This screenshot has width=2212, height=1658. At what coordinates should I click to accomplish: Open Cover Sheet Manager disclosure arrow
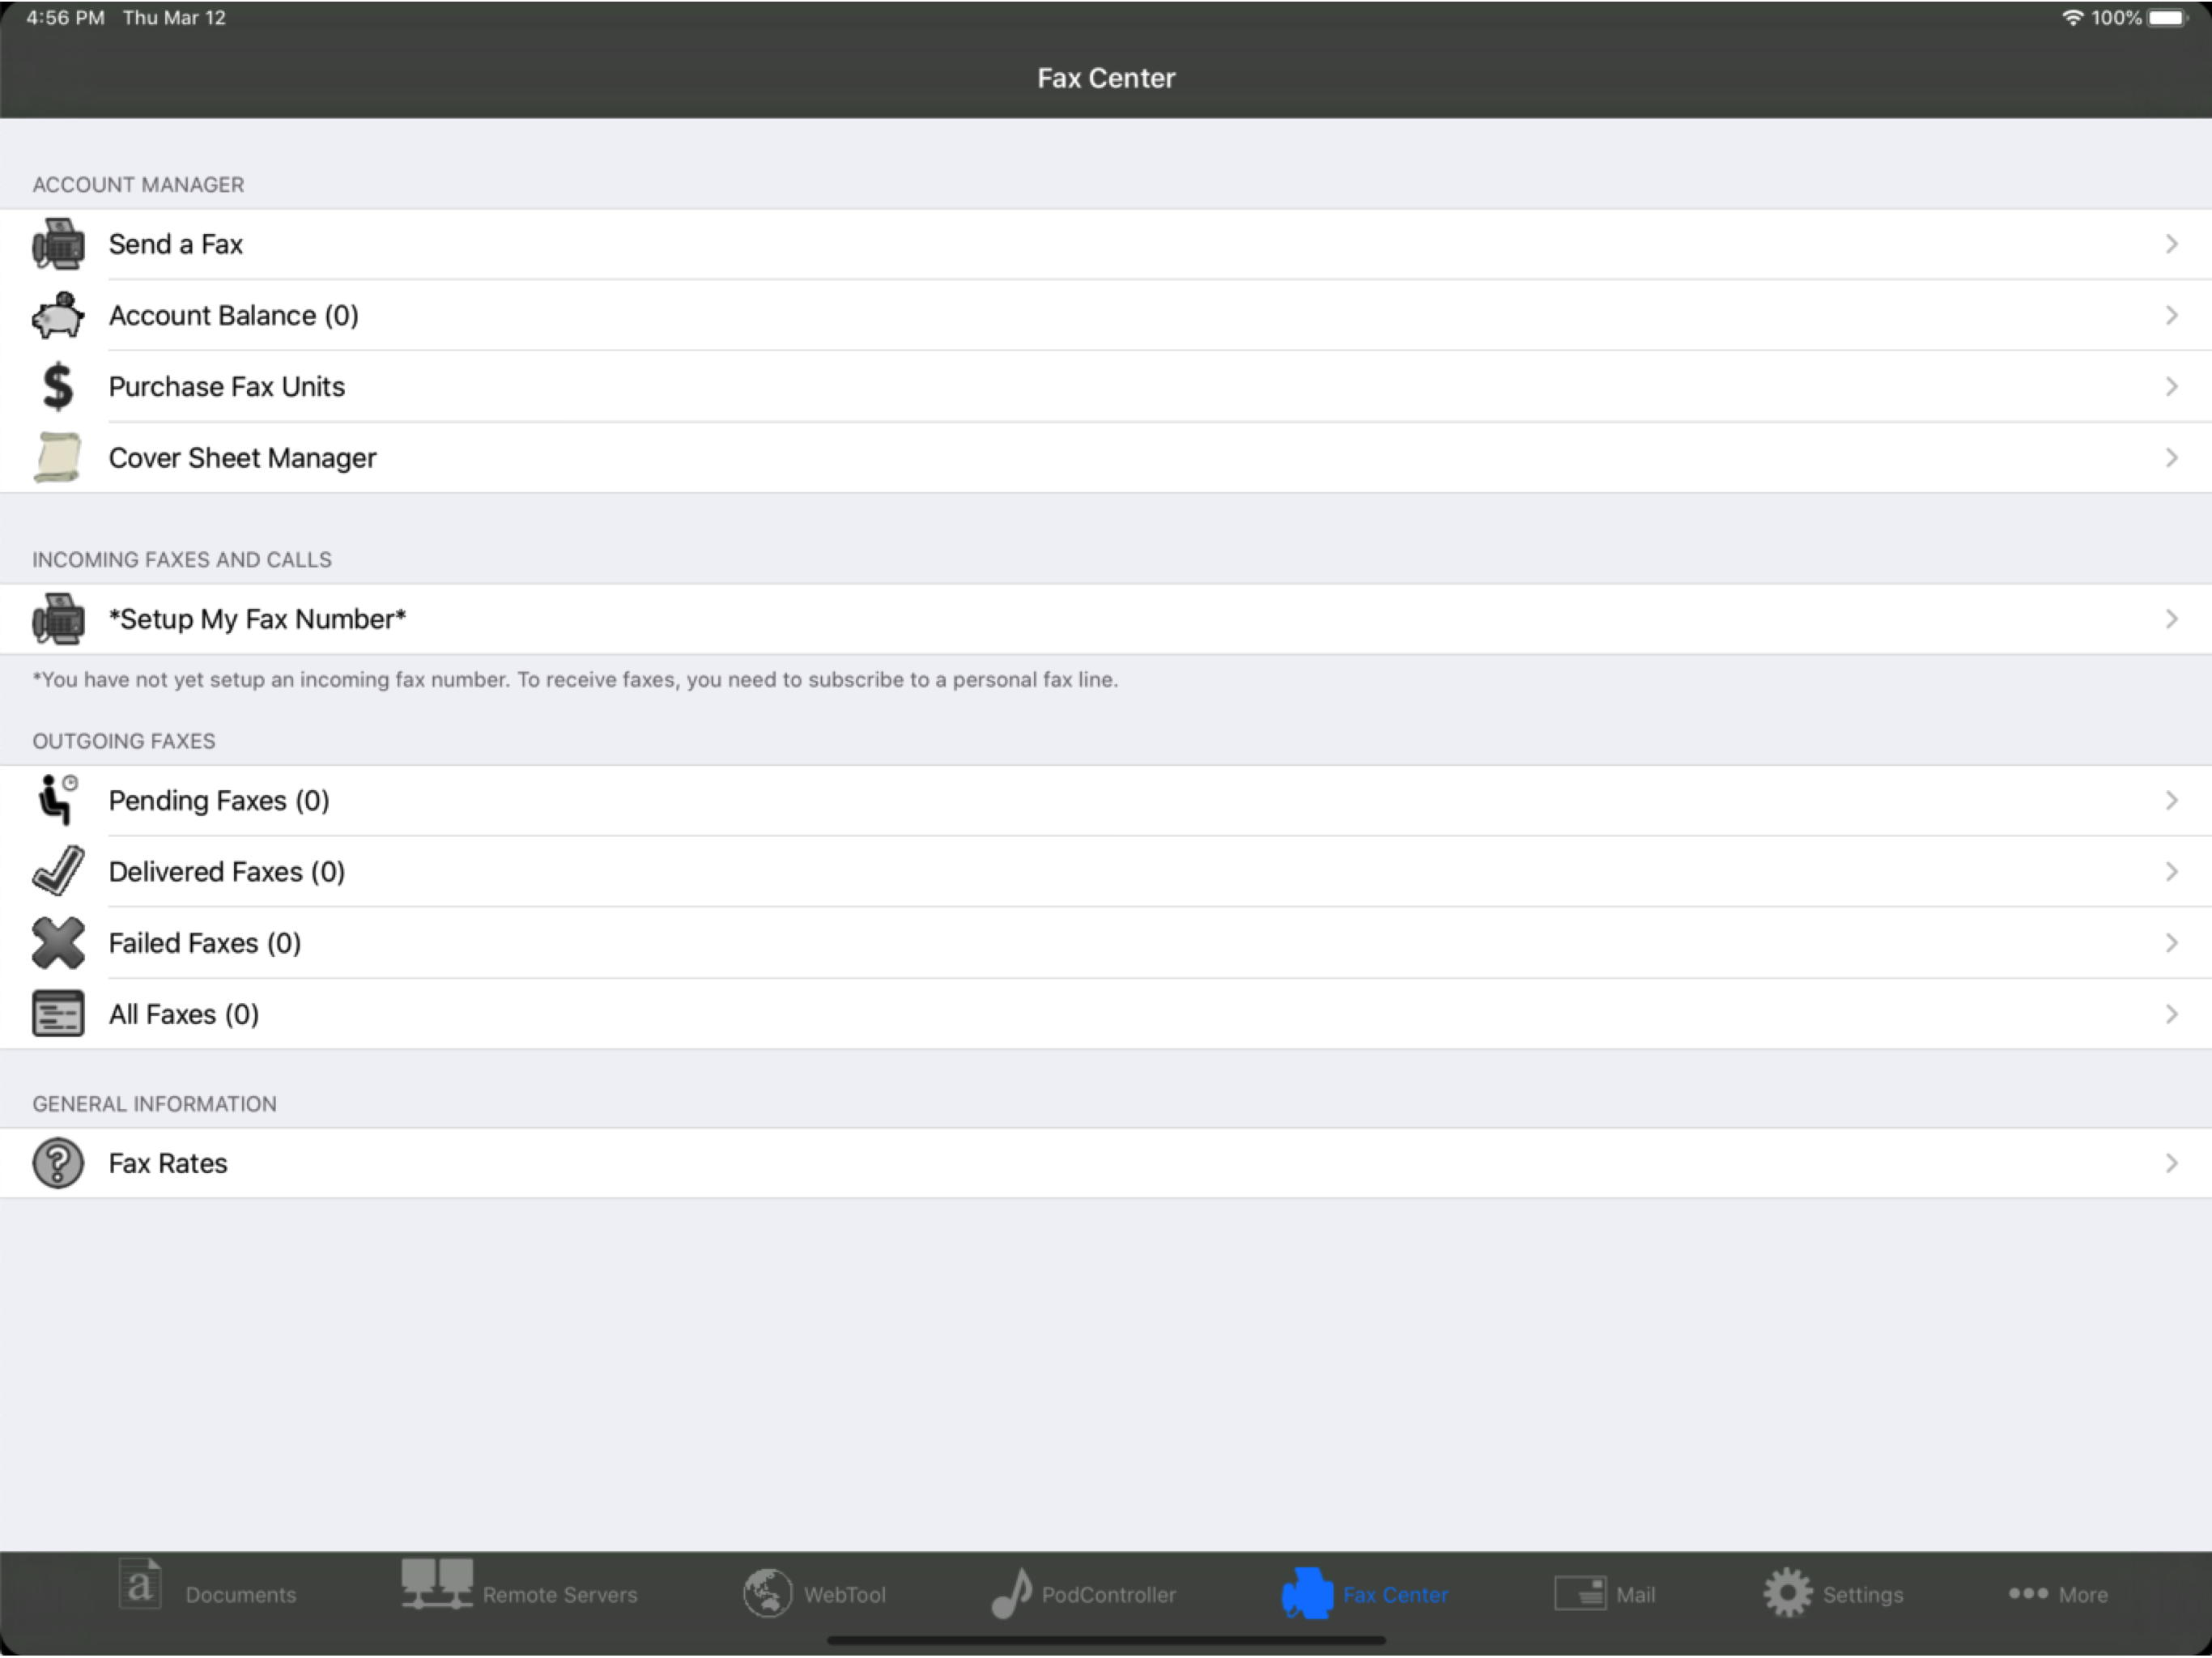pos(2171,458)
